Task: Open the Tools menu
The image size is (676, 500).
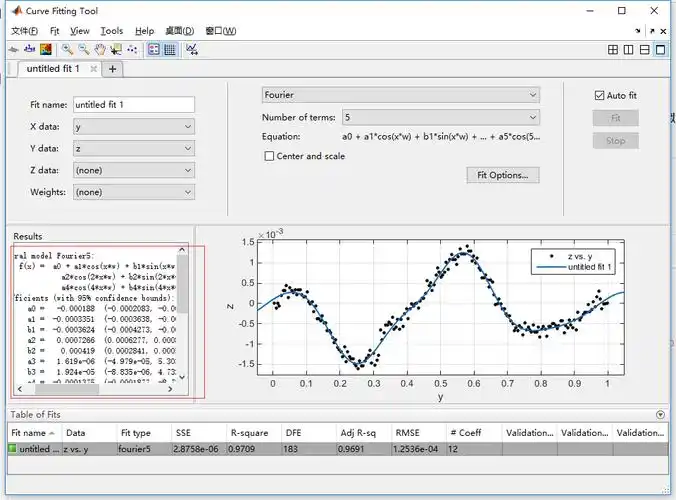Action: (x=111, y=31)
